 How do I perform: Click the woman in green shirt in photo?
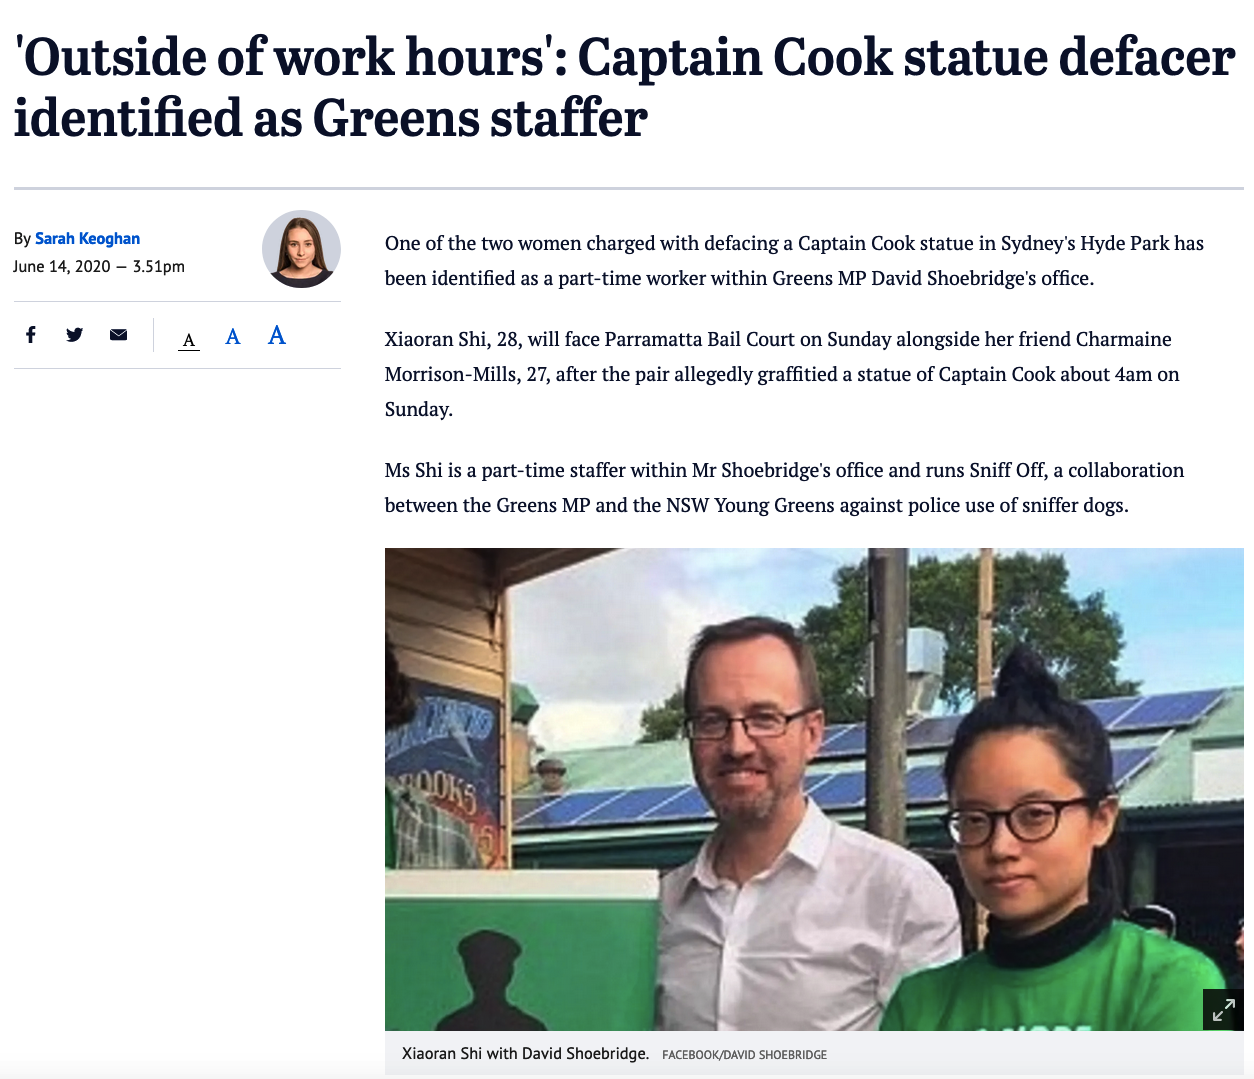(1050, 850)
